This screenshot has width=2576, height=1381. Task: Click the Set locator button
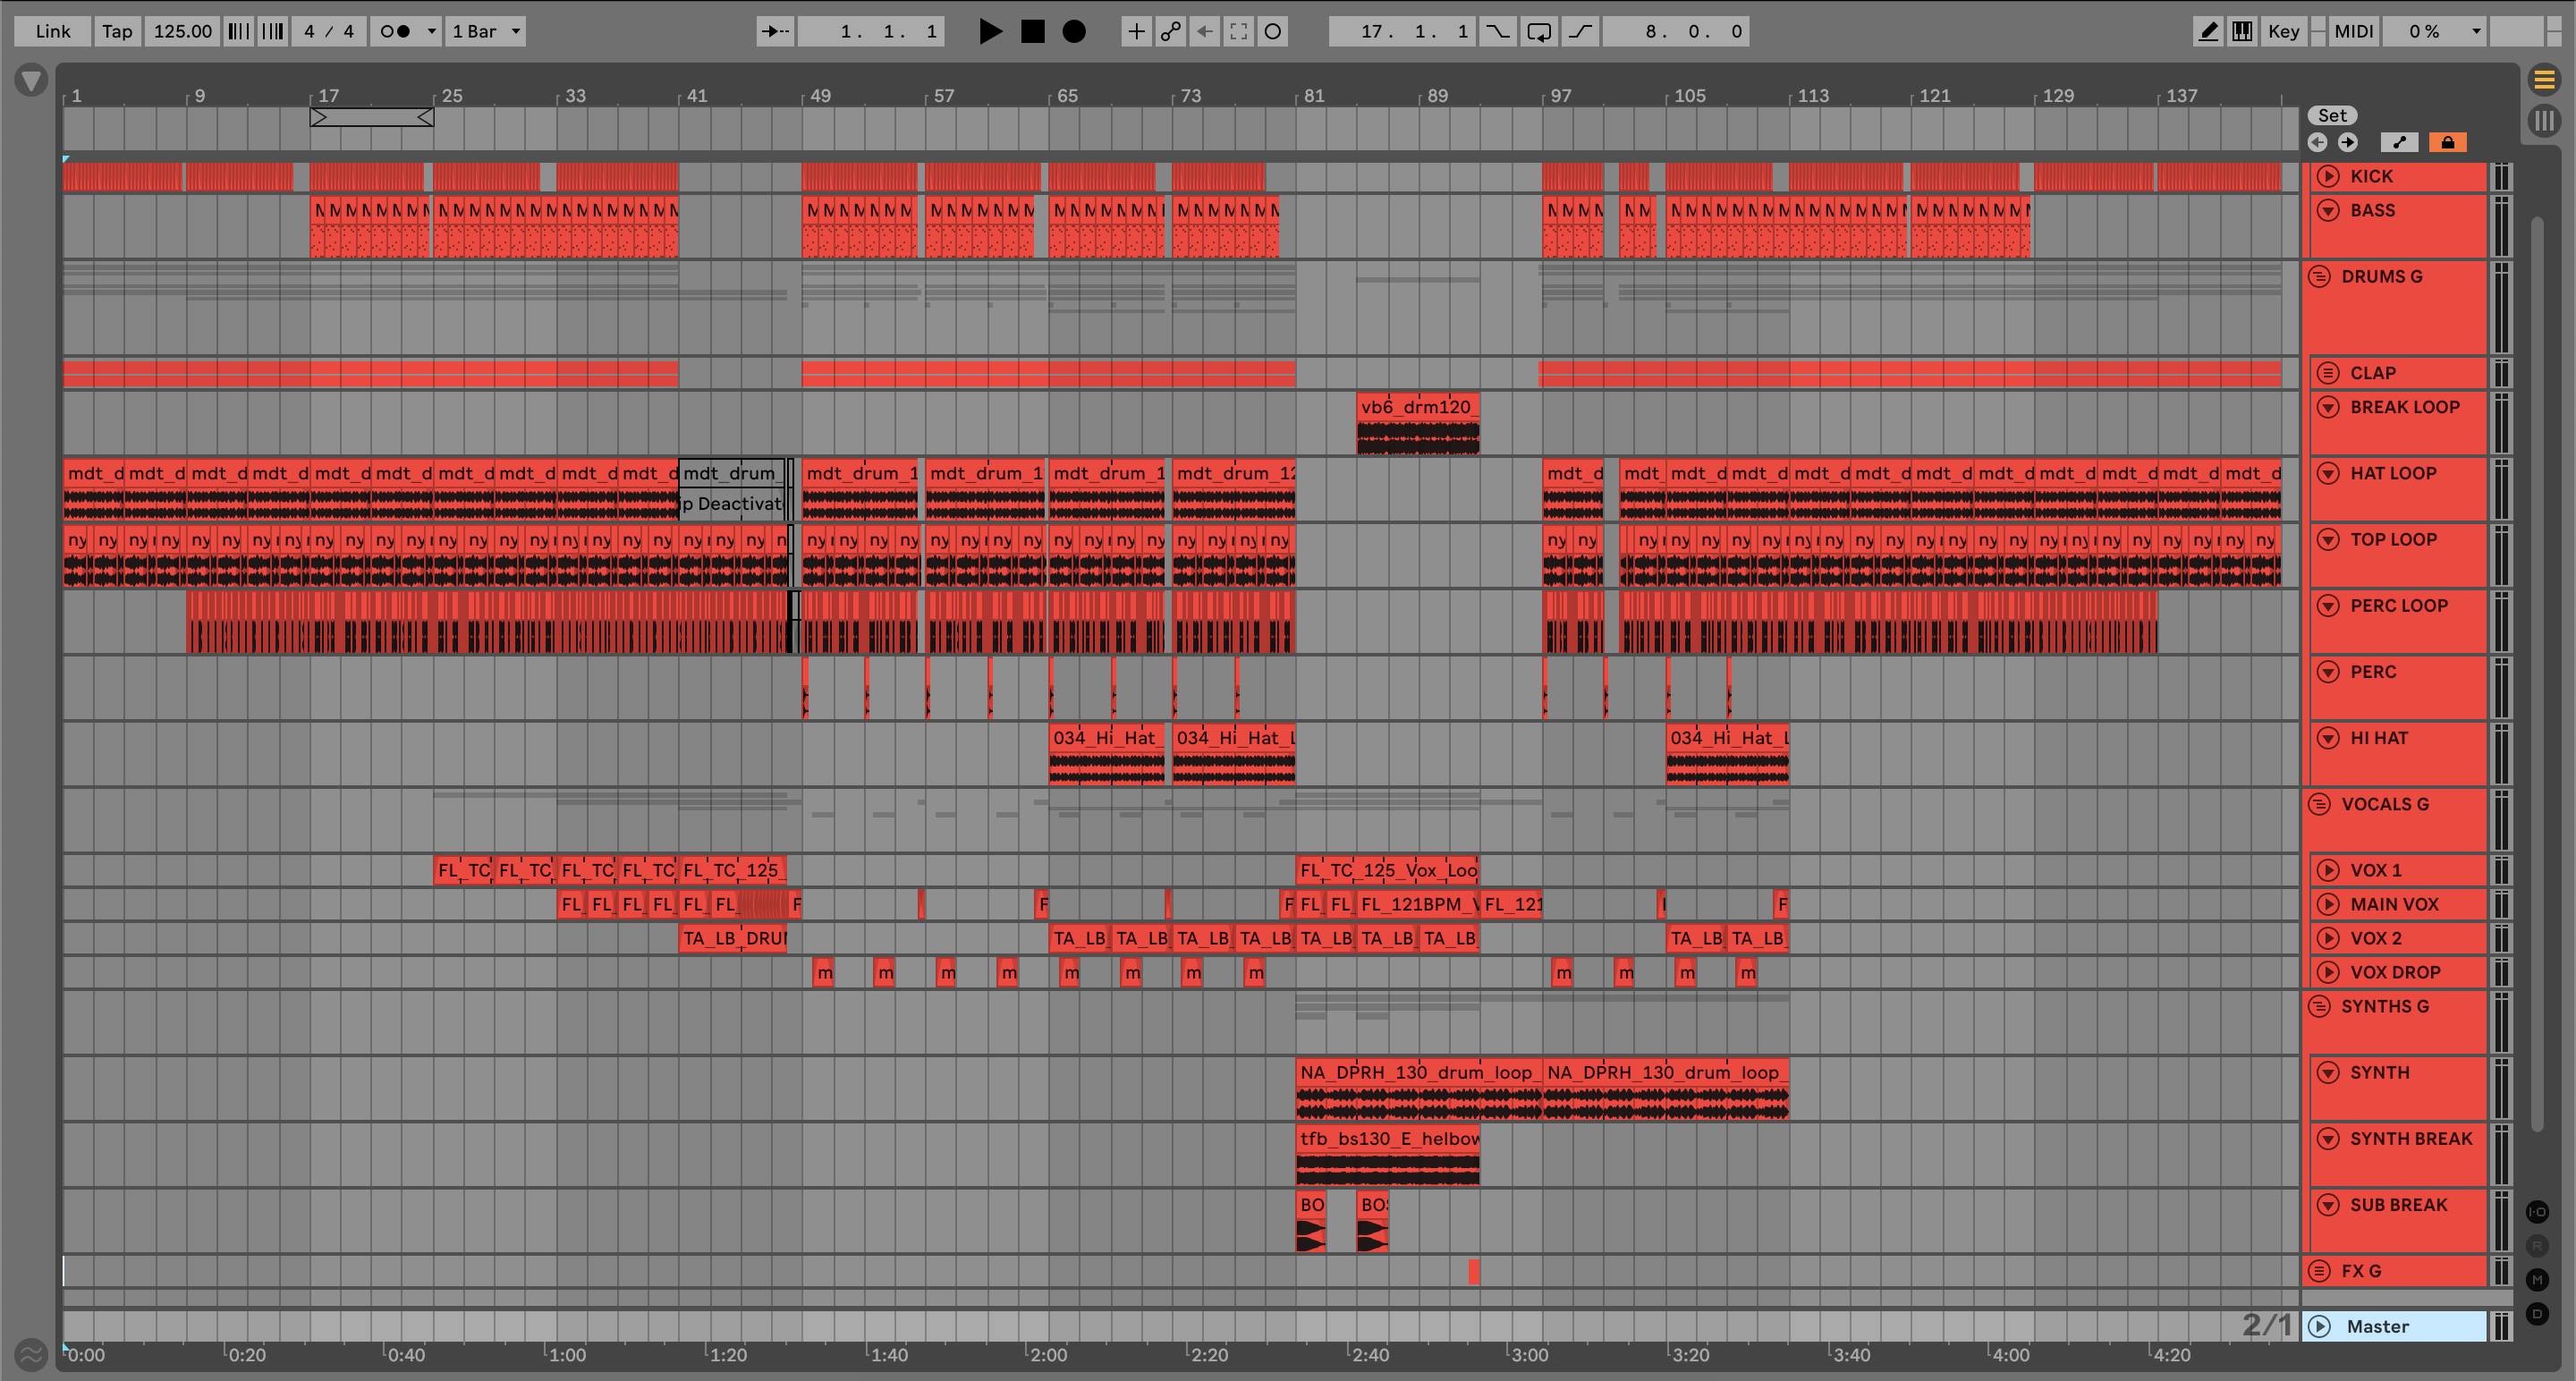tap(2332, 115)
